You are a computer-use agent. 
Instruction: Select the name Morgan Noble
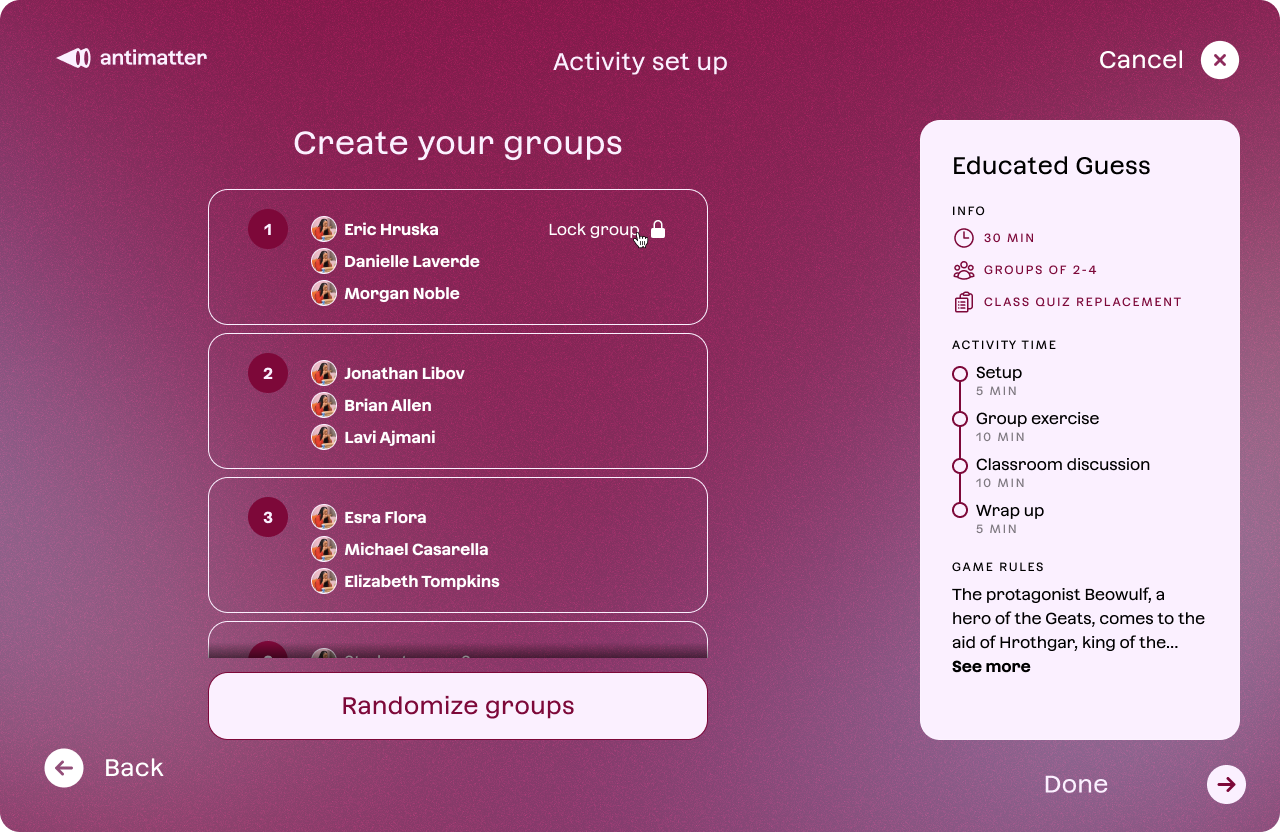[402, 293]
